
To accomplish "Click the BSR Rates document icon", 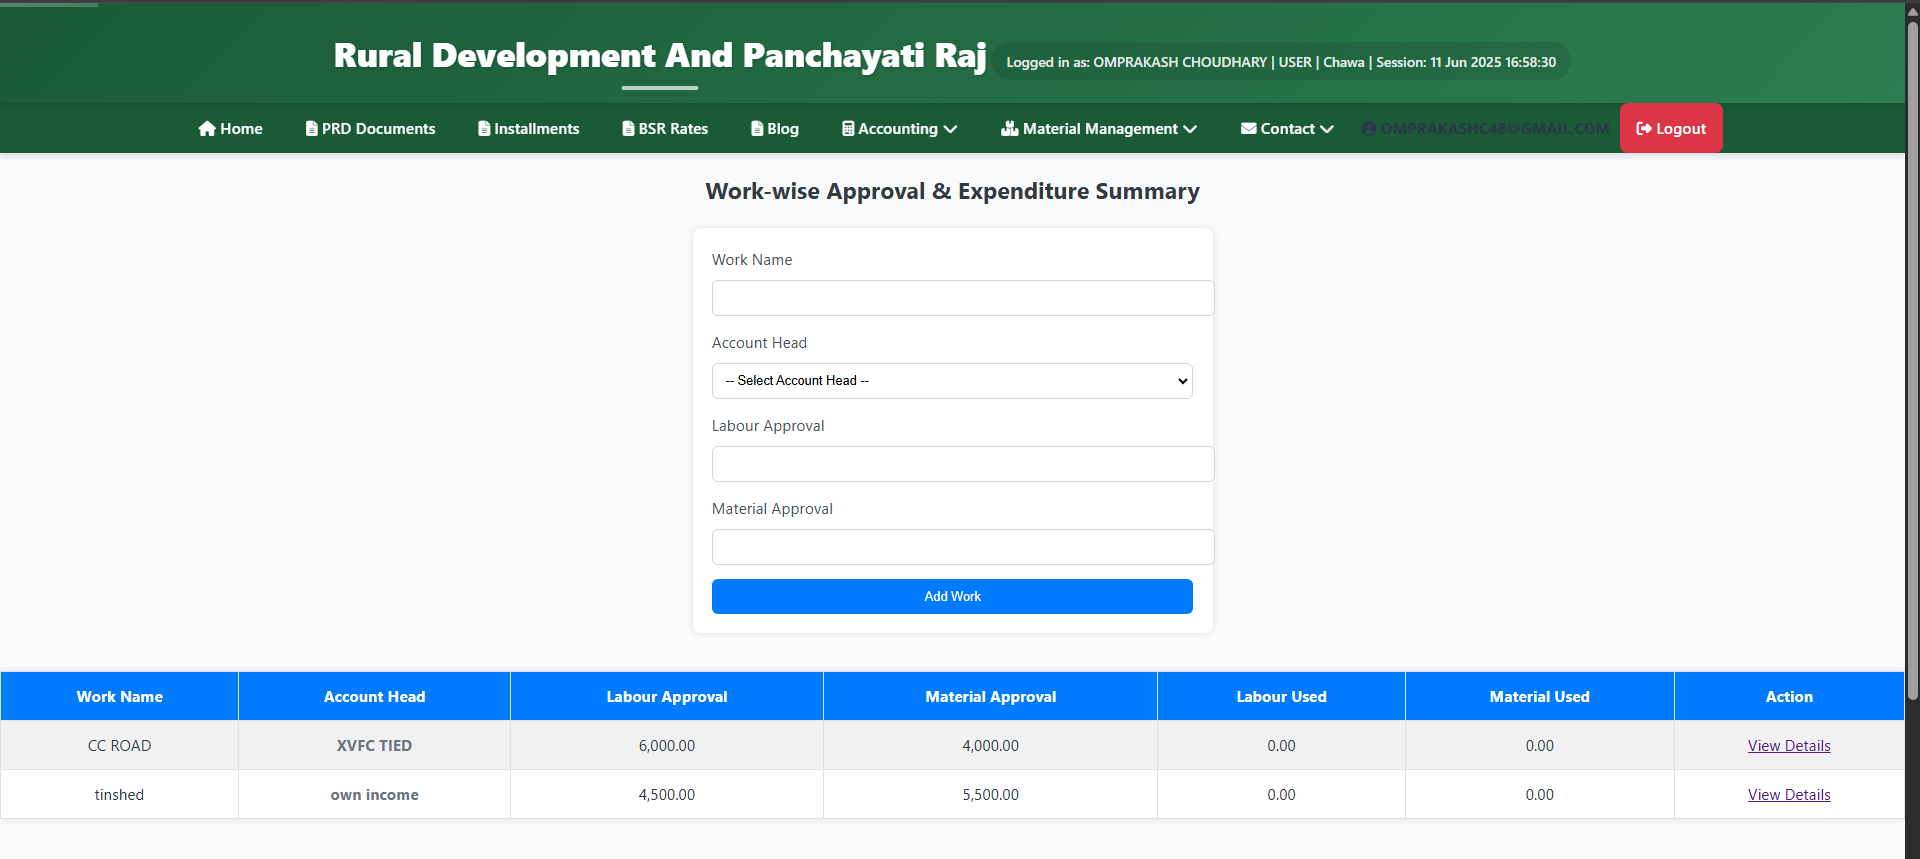I will 628,129.
